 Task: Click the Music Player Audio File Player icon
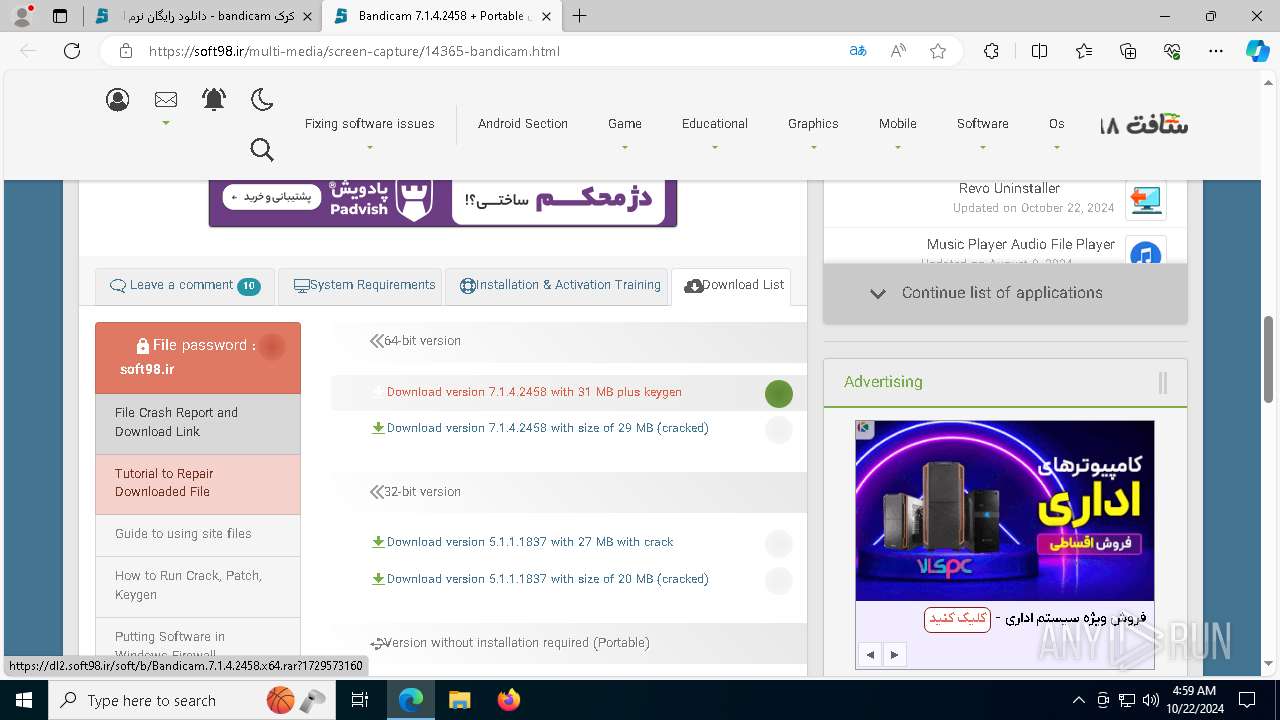[x=1145, y=252]
